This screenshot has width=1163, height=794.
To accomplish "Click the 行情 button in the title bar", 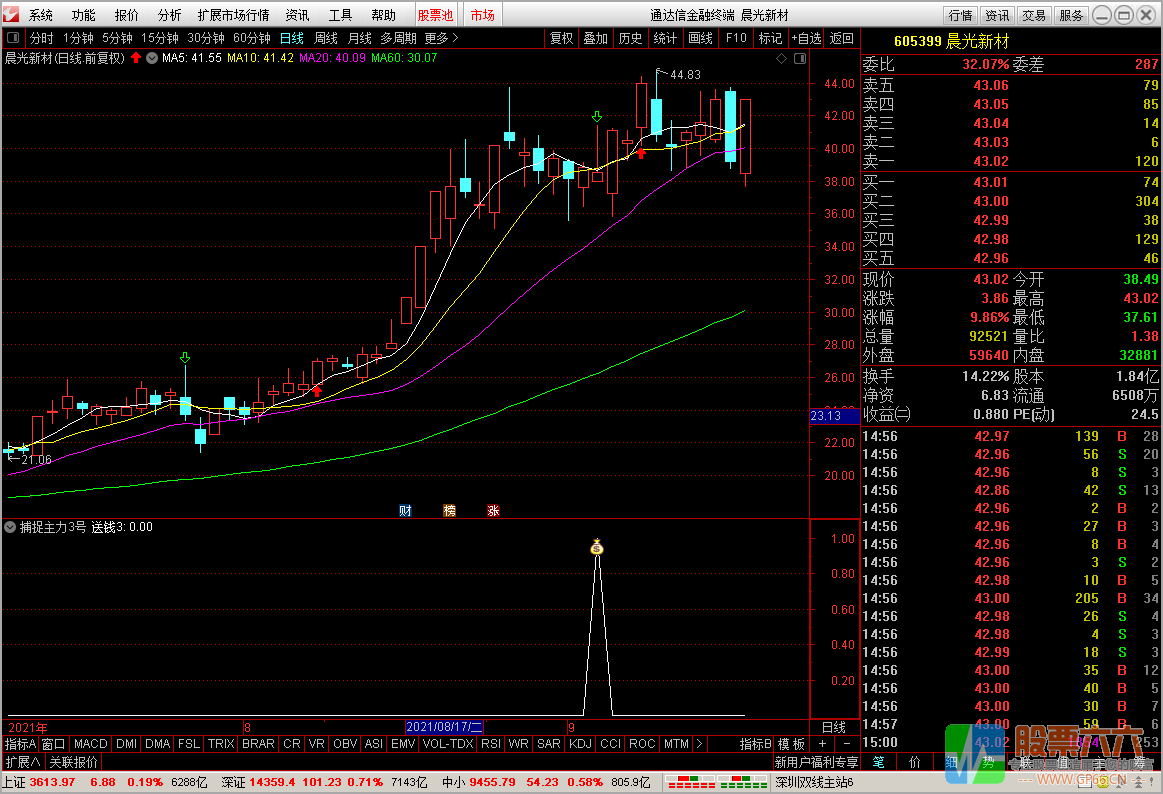I will (x=961, y=15).
